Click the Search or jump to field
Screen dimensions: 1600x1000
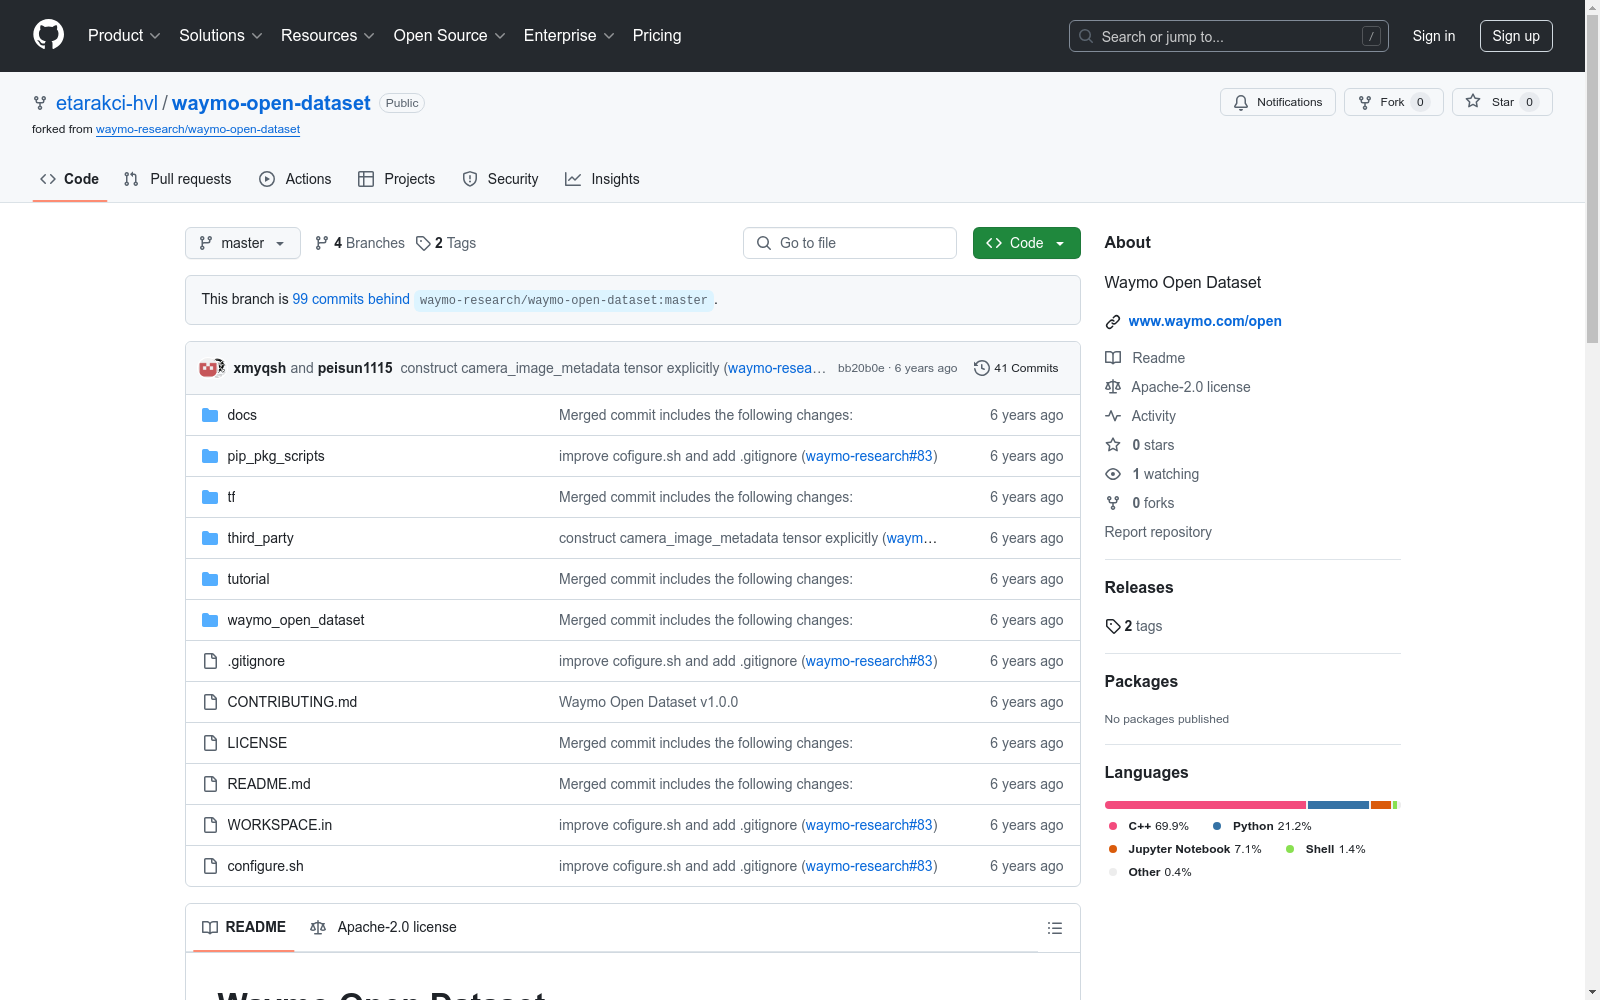pyautogui.click(x=1229, y=36)
